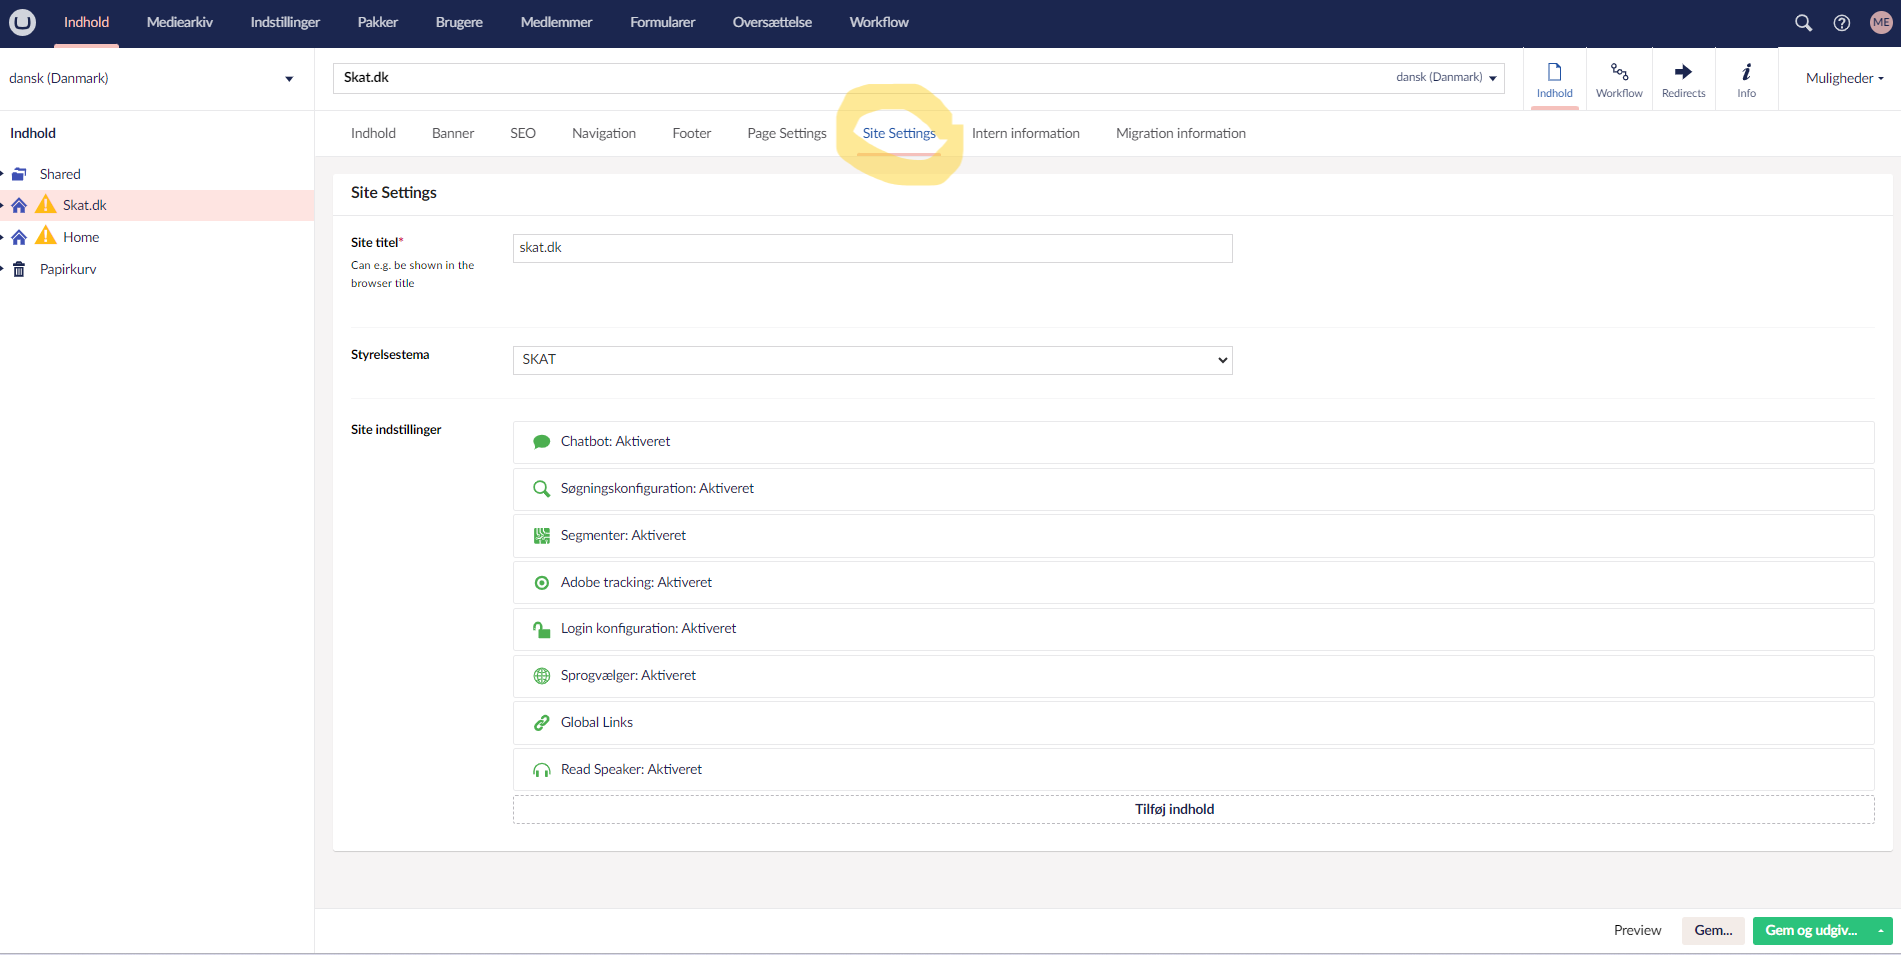The height and width of the screenshot is (955, 1901).
Task: Open the Global Links item
Action: click(596, 723)
